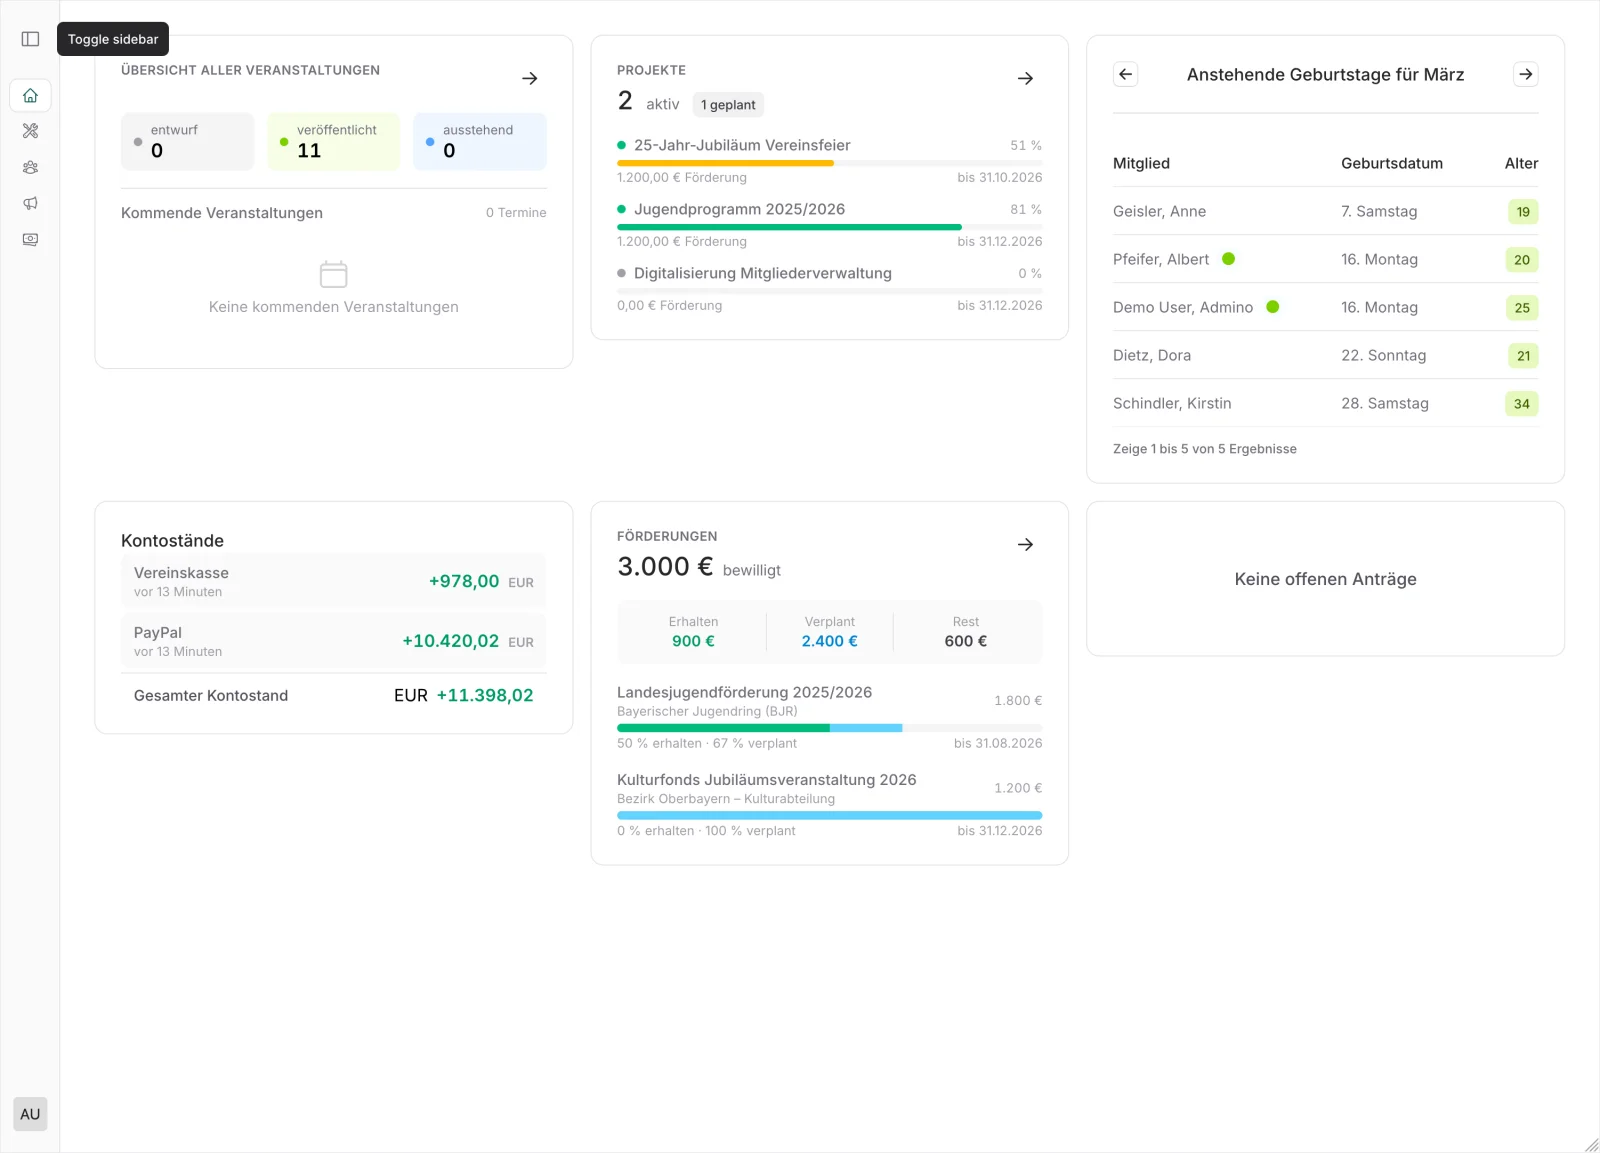
Task: Open the Projekte arrow icon
Action: pos(1025,78)
